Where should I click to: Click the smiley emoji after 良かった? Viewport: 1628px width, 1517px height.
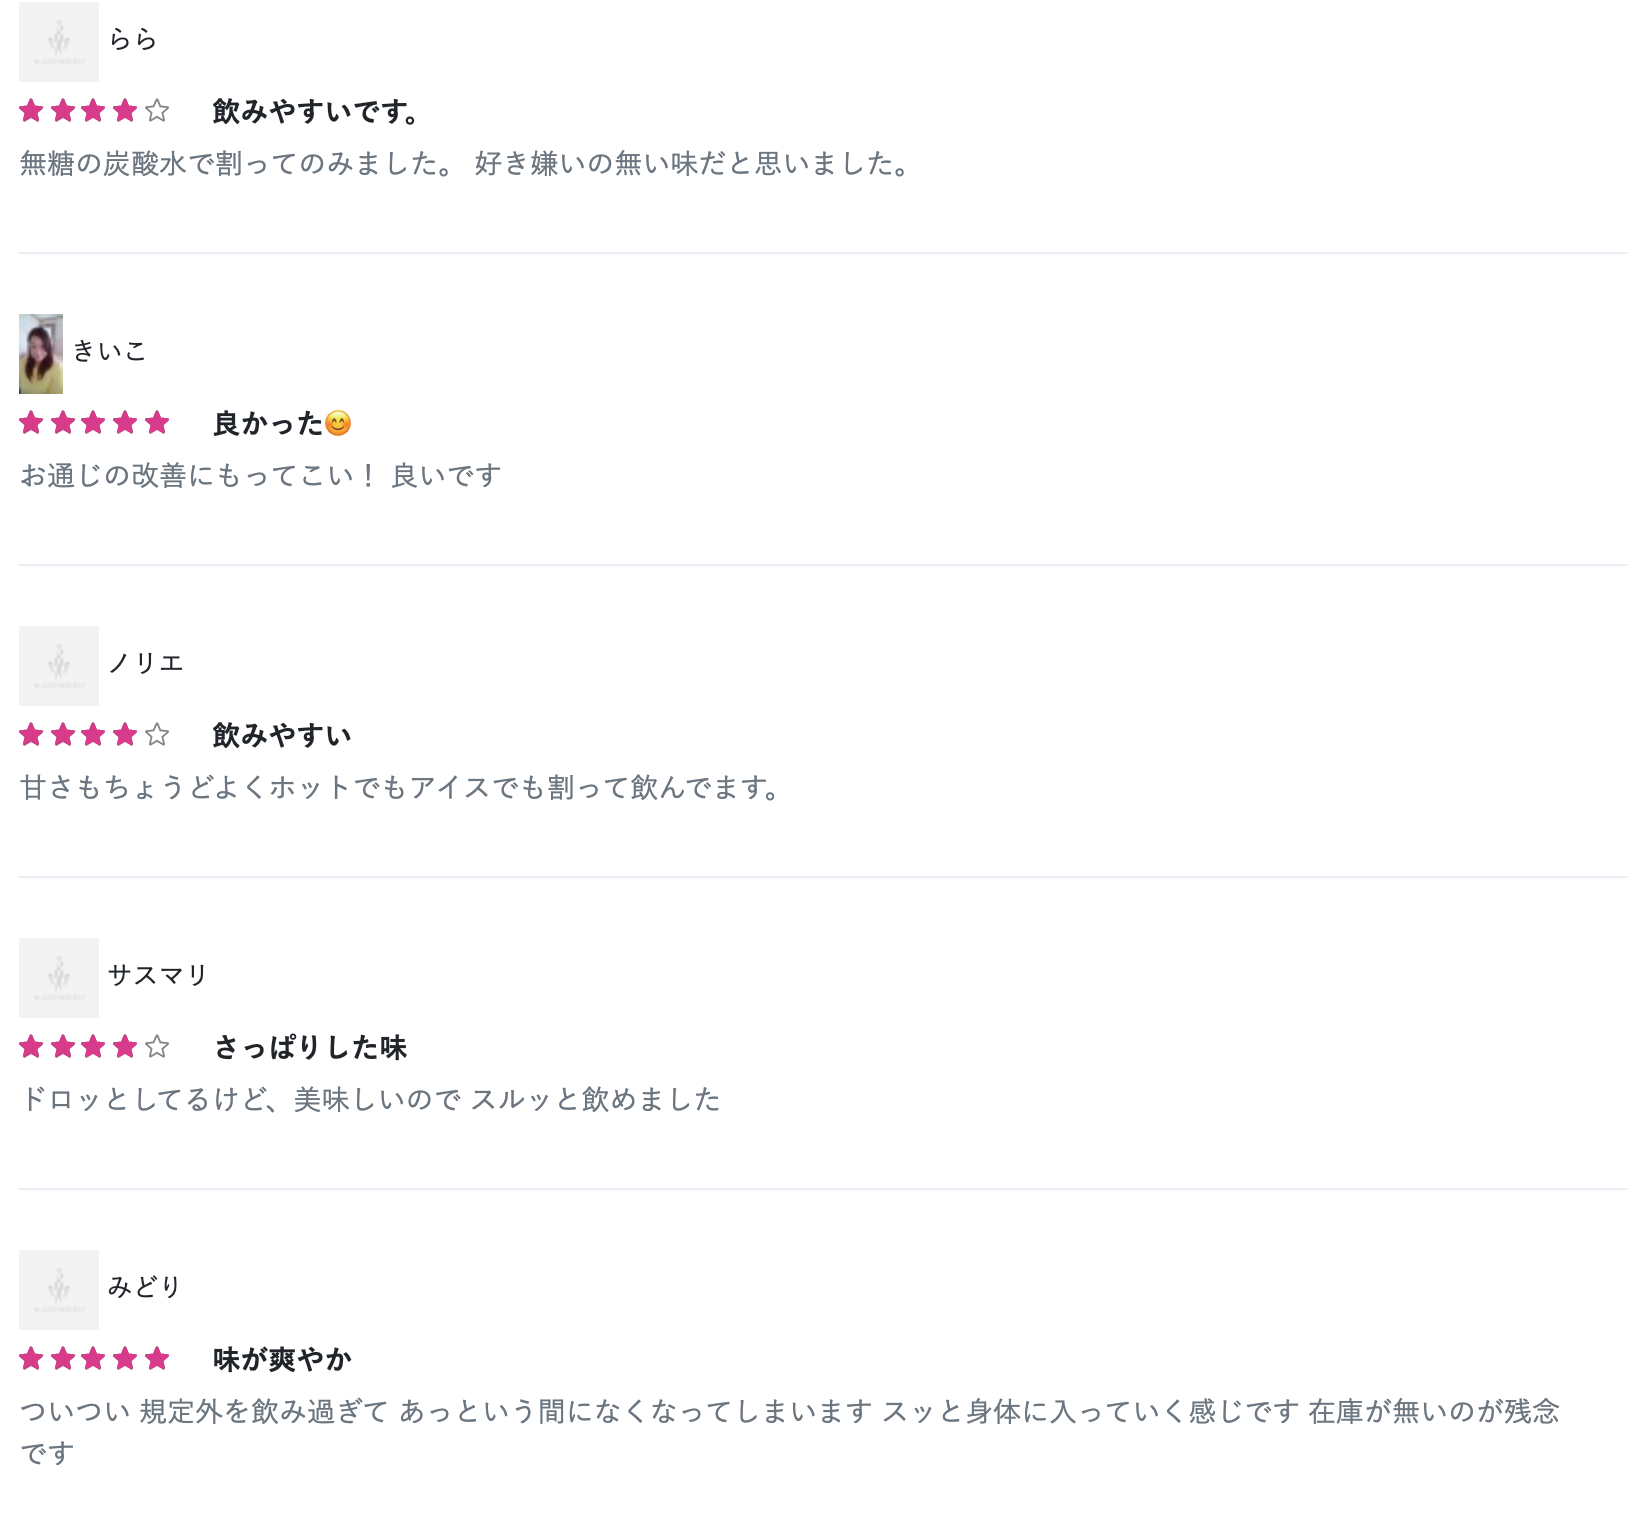tap(339, 423)
